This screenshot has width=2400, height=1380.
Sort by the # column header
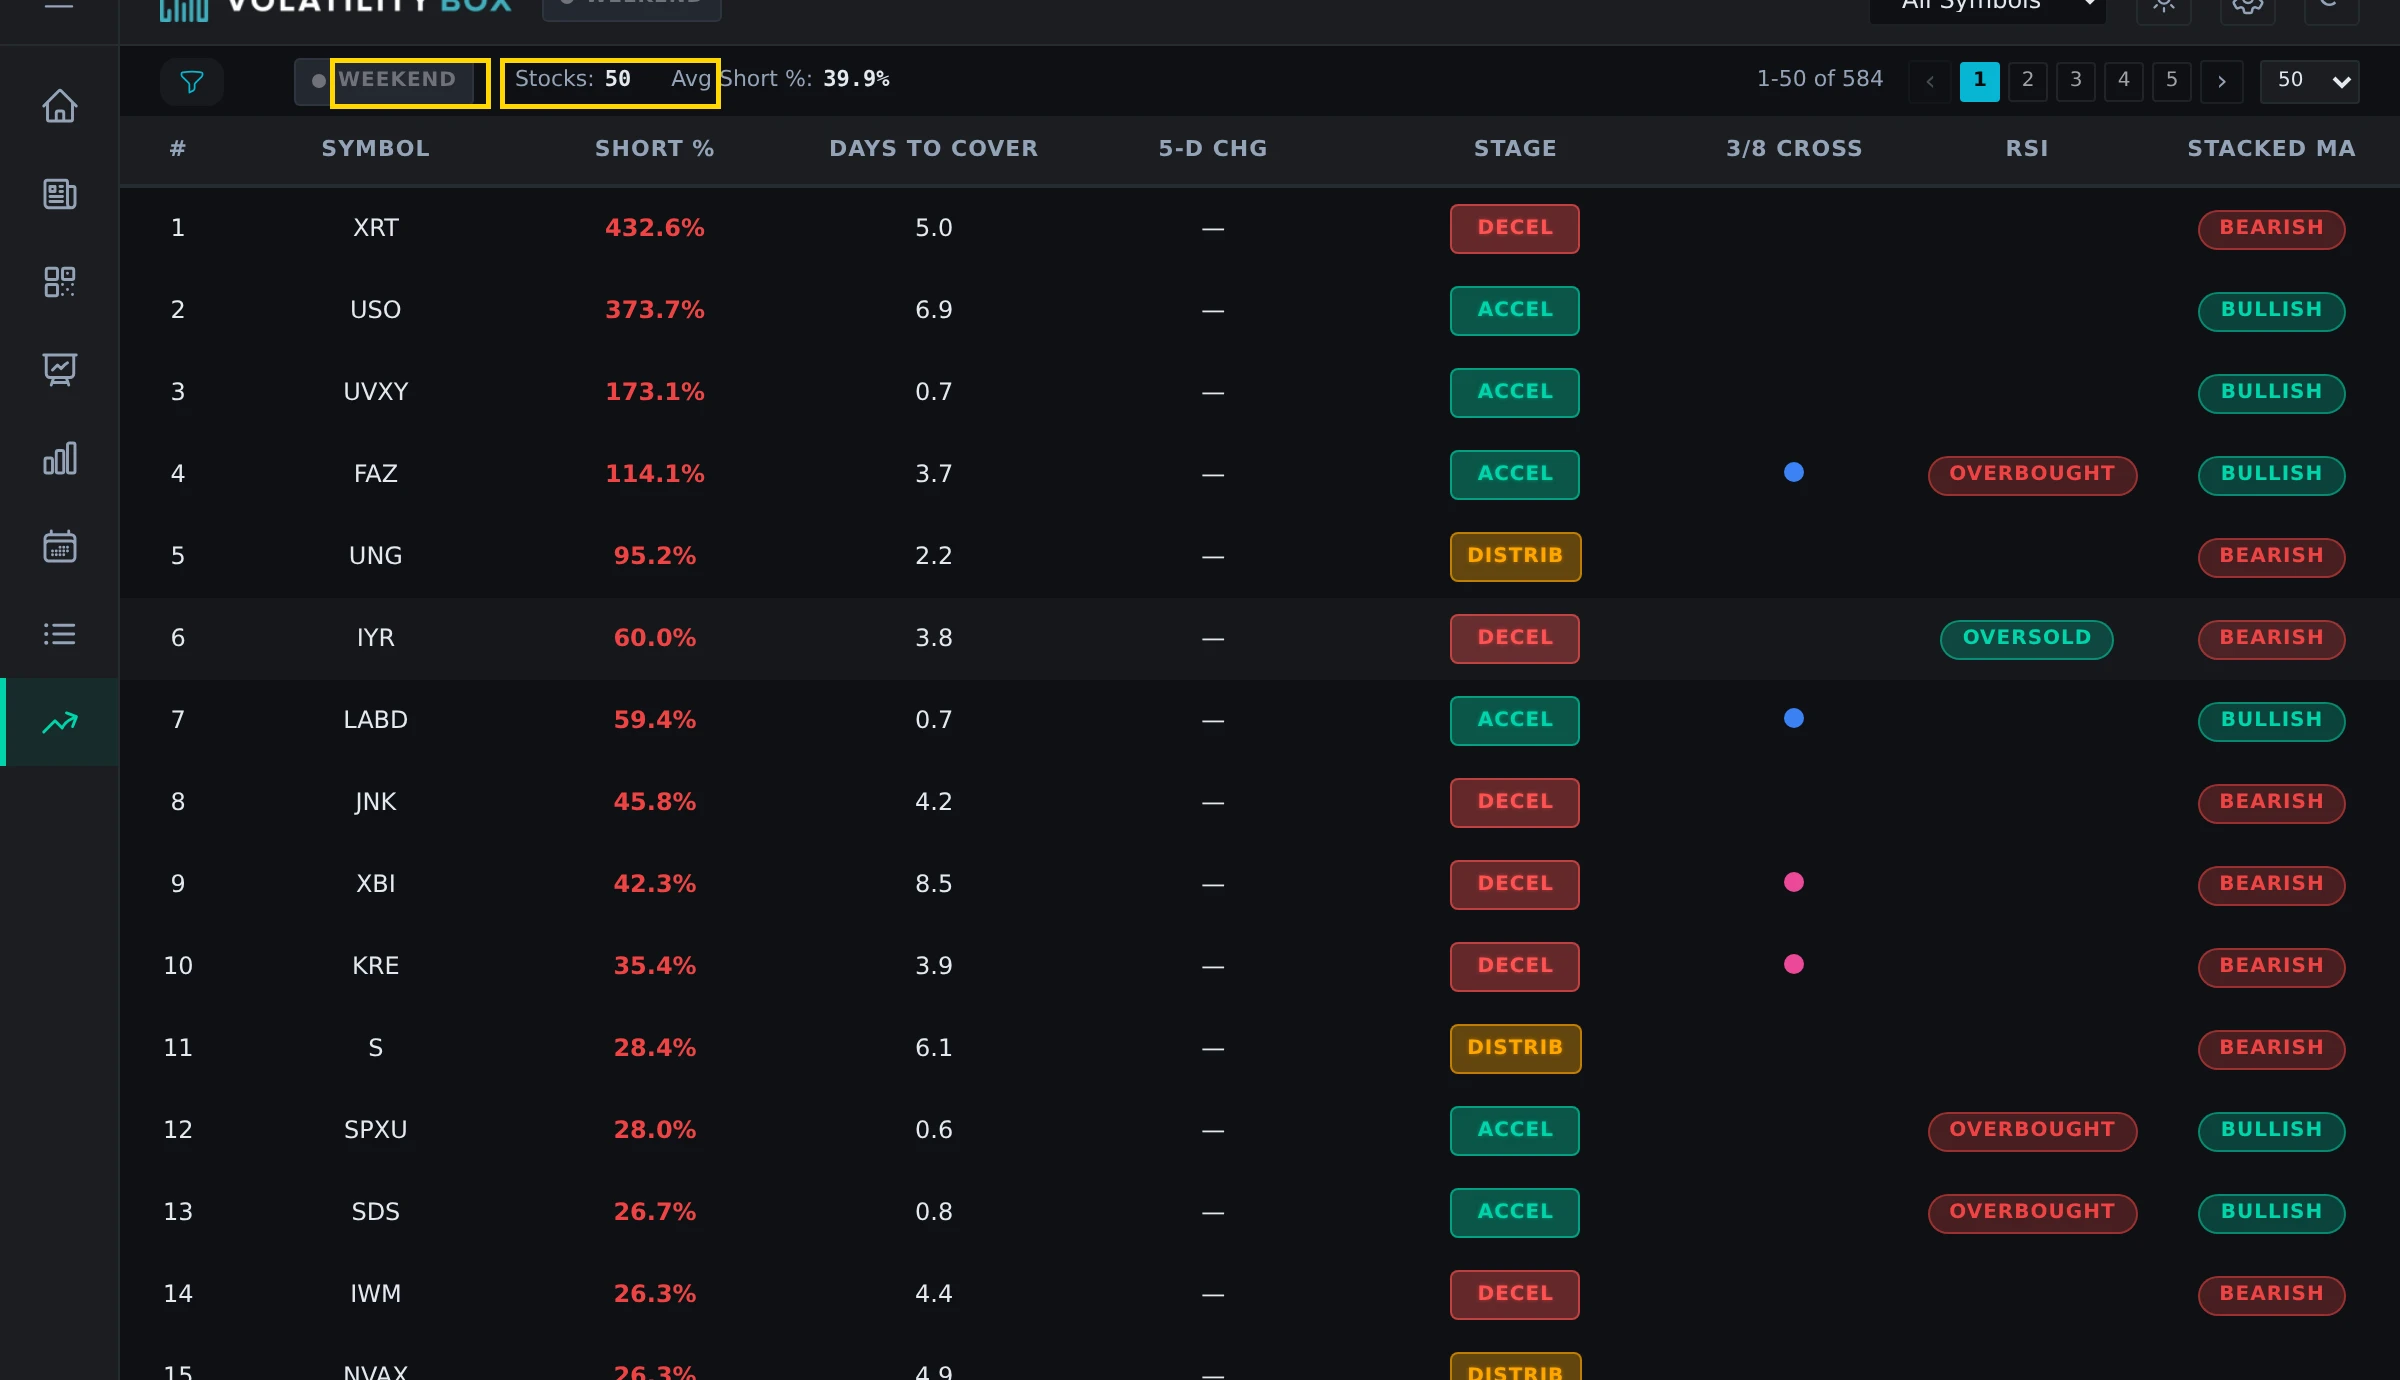click(x=178, y=148)
